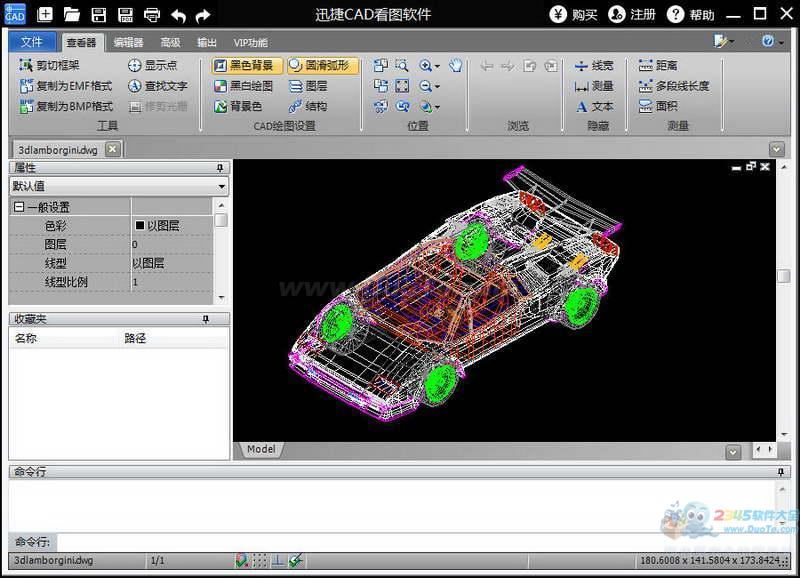Click the undo arrow icon
The width and height of the screenshot is (800, 578).
tap(178, 15)
